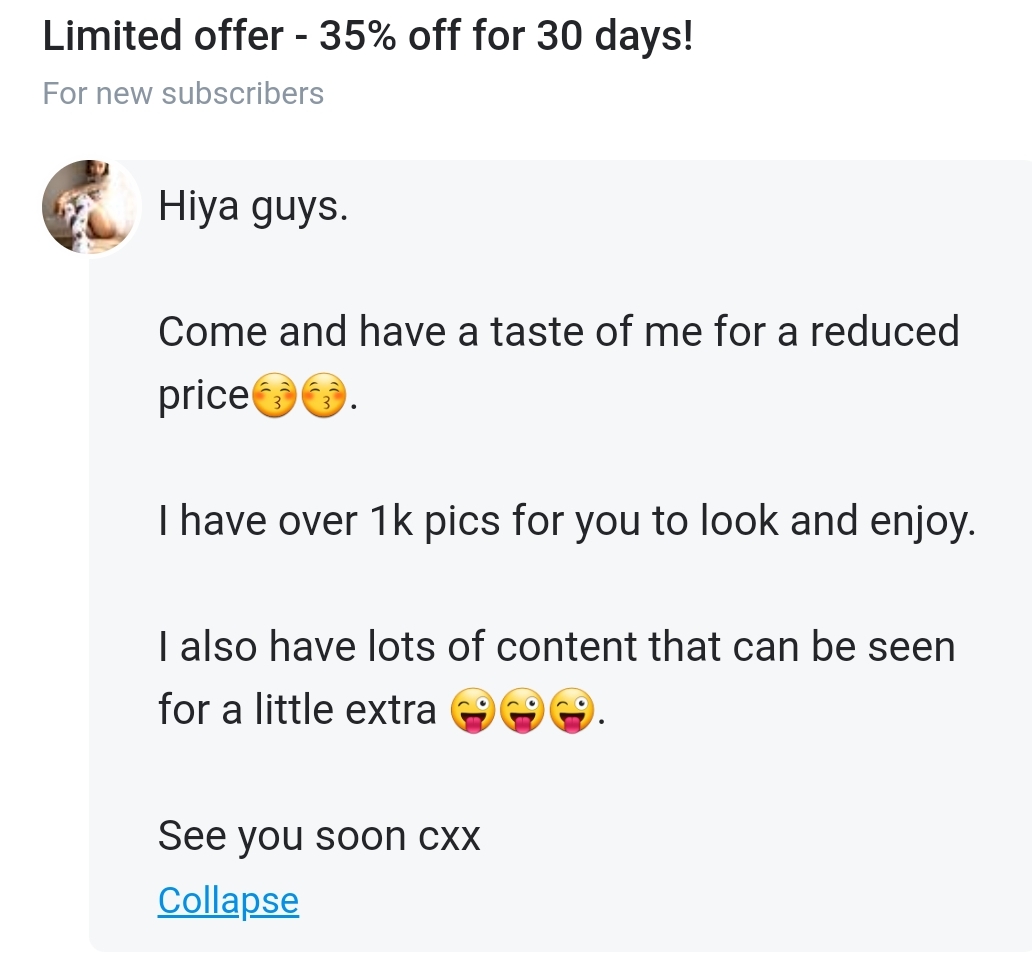Click the promotional message card body

point(560,550)
